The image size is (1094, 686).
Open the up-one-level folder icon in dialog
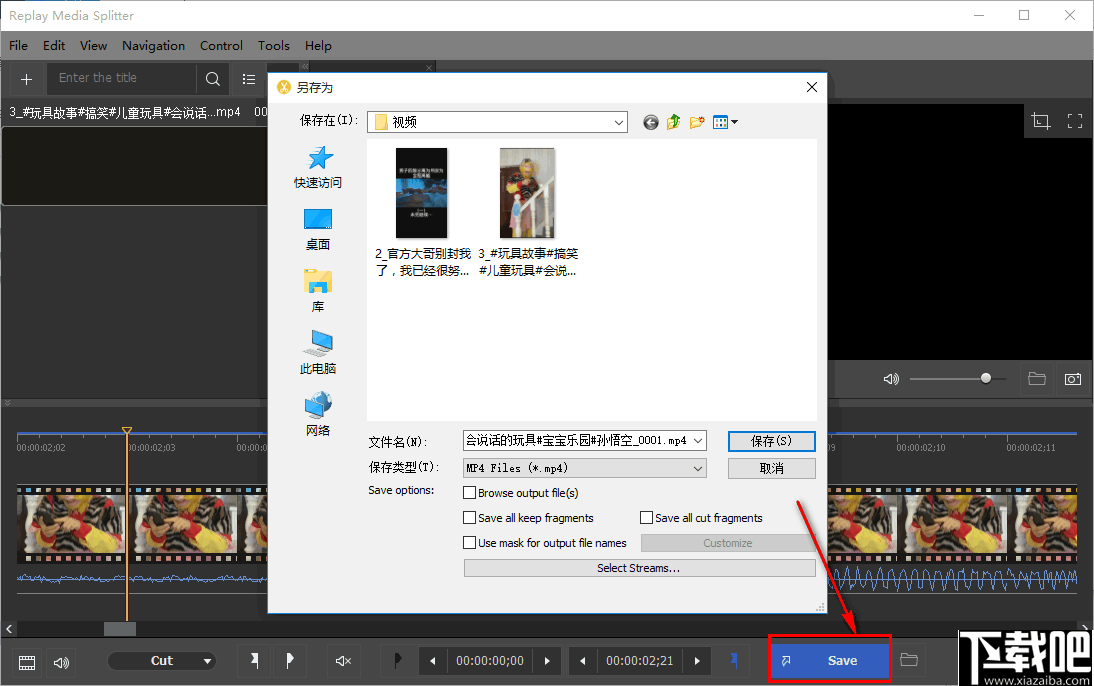pyautogui.click(x=673, y=122)
